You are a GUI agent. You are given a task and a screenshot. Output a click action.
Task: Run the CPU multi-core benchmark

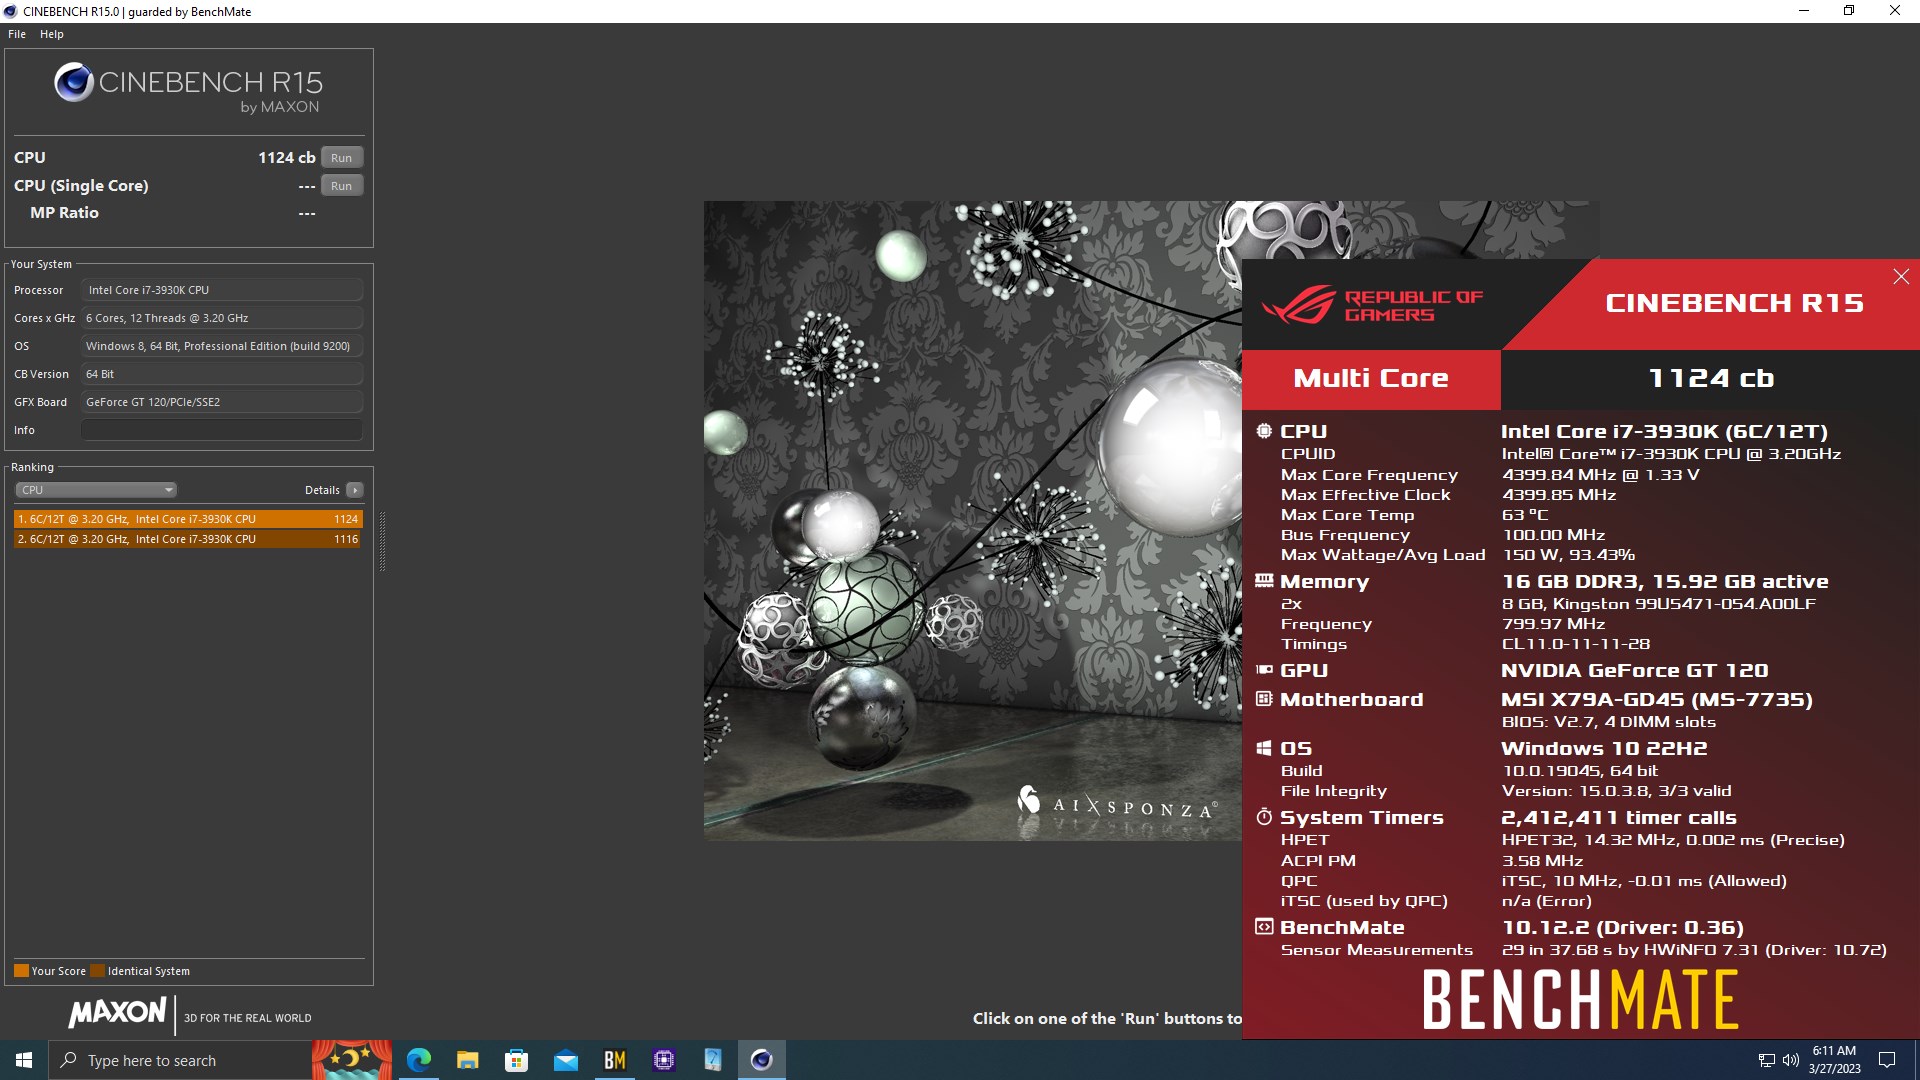tap(342, 158)
